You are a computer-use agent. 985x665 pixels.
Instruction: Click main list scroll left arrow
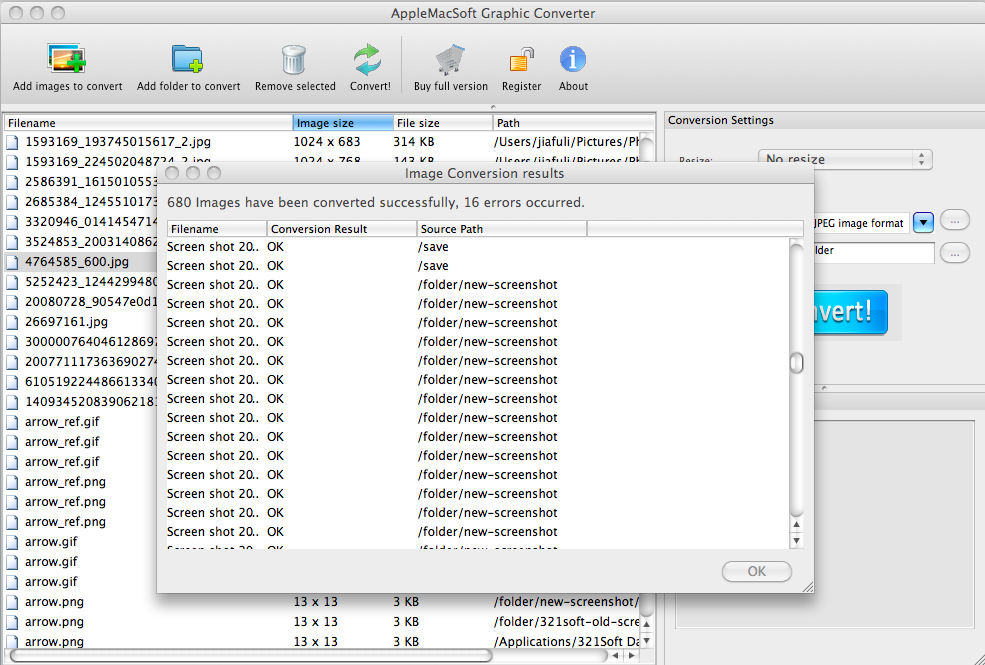click(x=616, y=655)
